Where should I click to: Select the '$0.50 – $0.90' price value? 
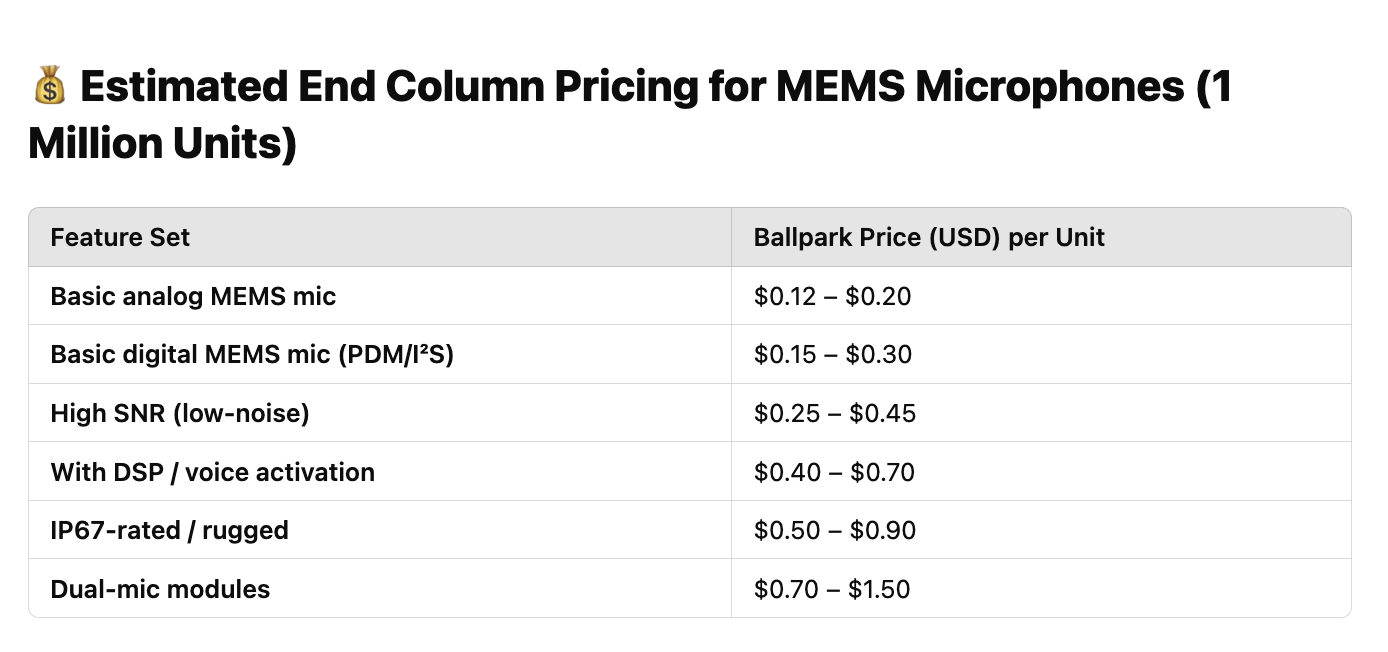[x=835, y=530]
